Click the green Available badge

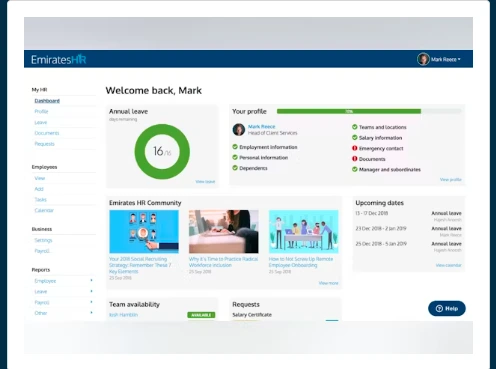201,315
